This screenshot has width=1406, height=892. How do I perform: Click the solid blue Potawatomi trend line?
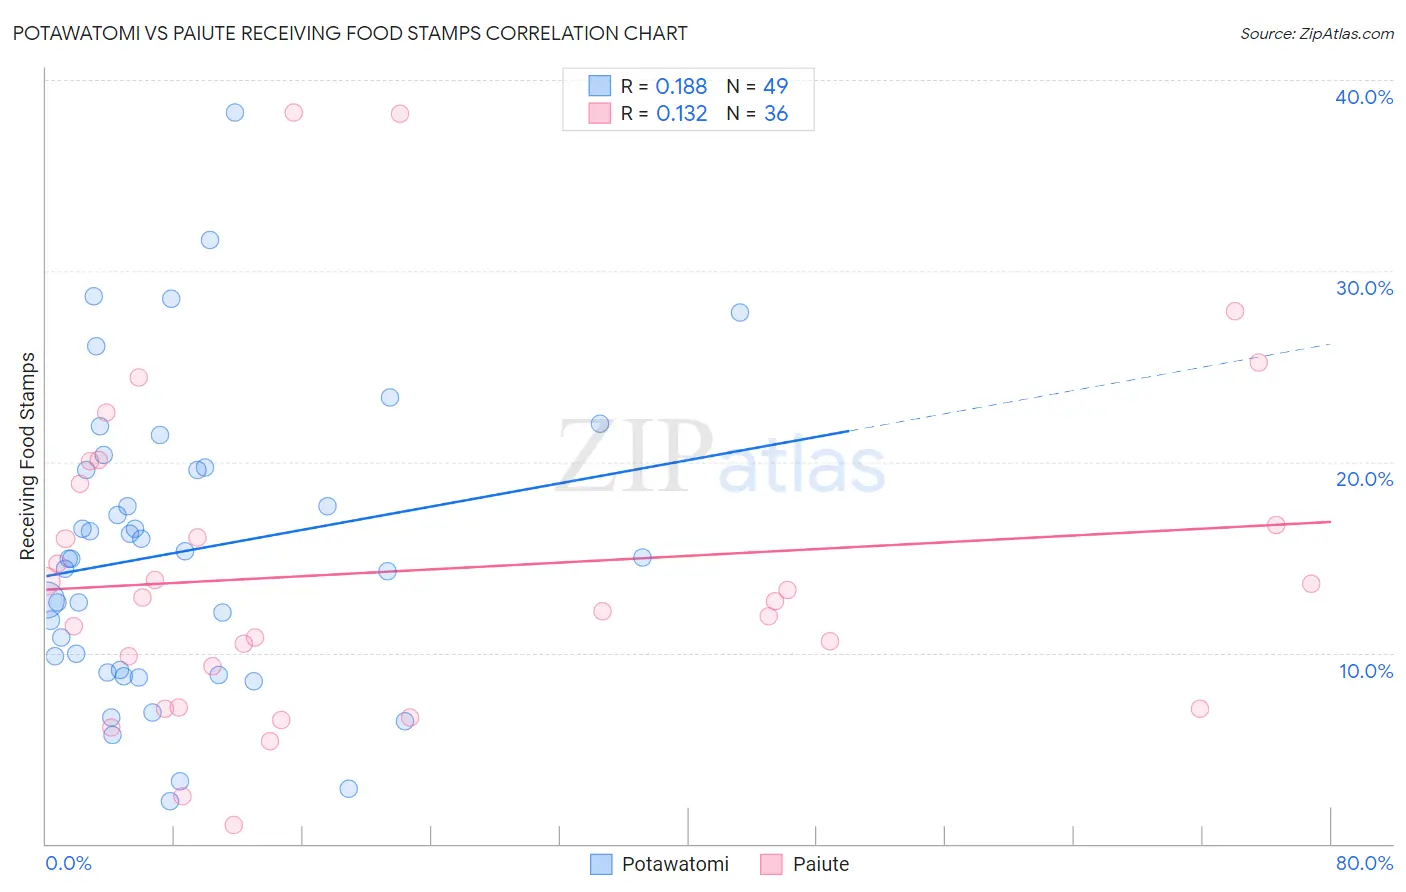point(447,502)
